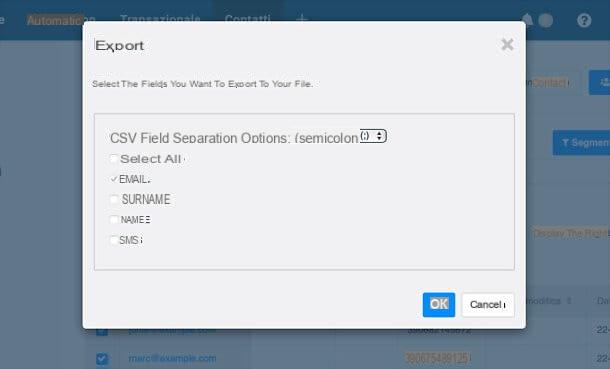Click the filter icon on Segment button
The height and width of the screenshot is (369, 610).
point(565,143)
